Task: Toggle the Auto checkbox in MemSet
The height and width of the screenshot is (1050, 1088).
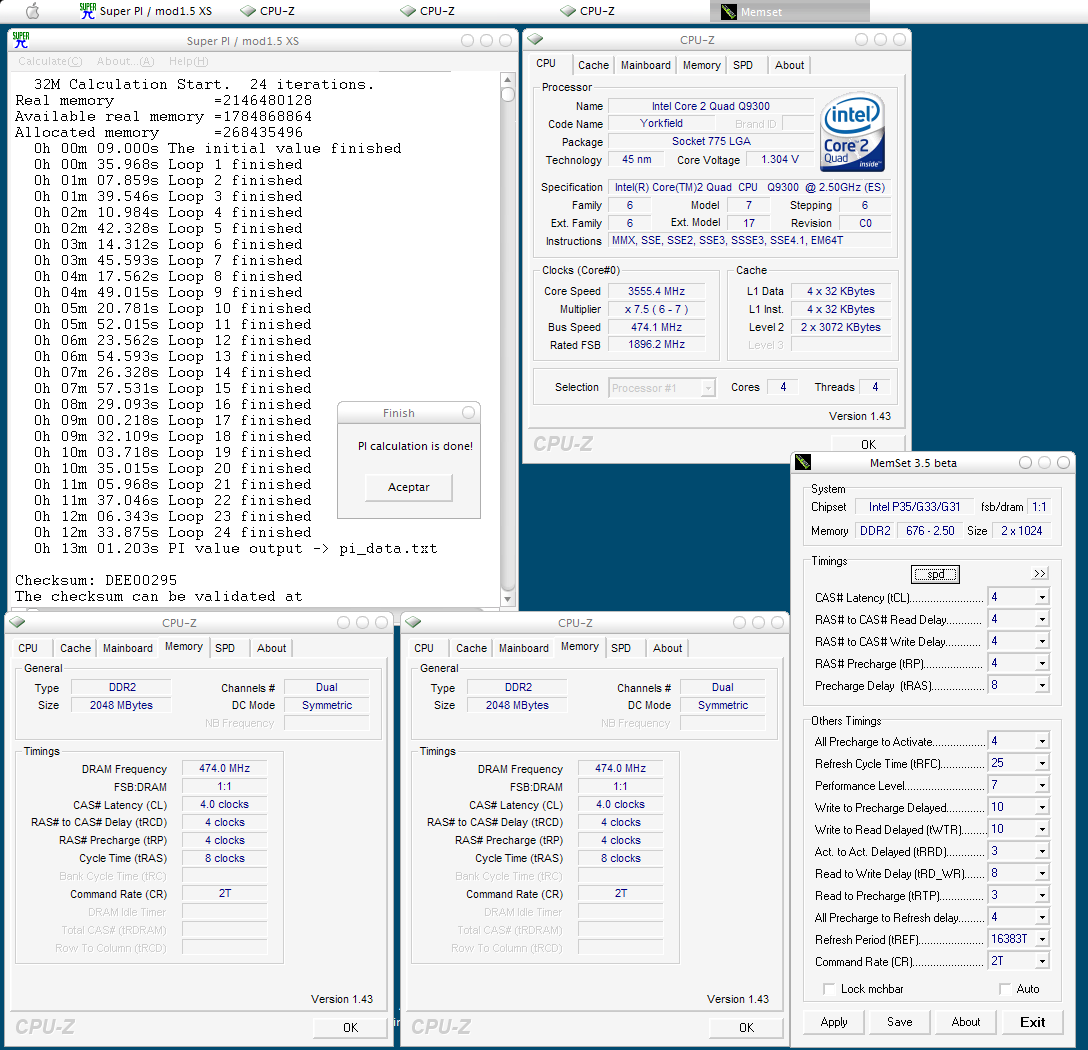Action: (1004, 988)
